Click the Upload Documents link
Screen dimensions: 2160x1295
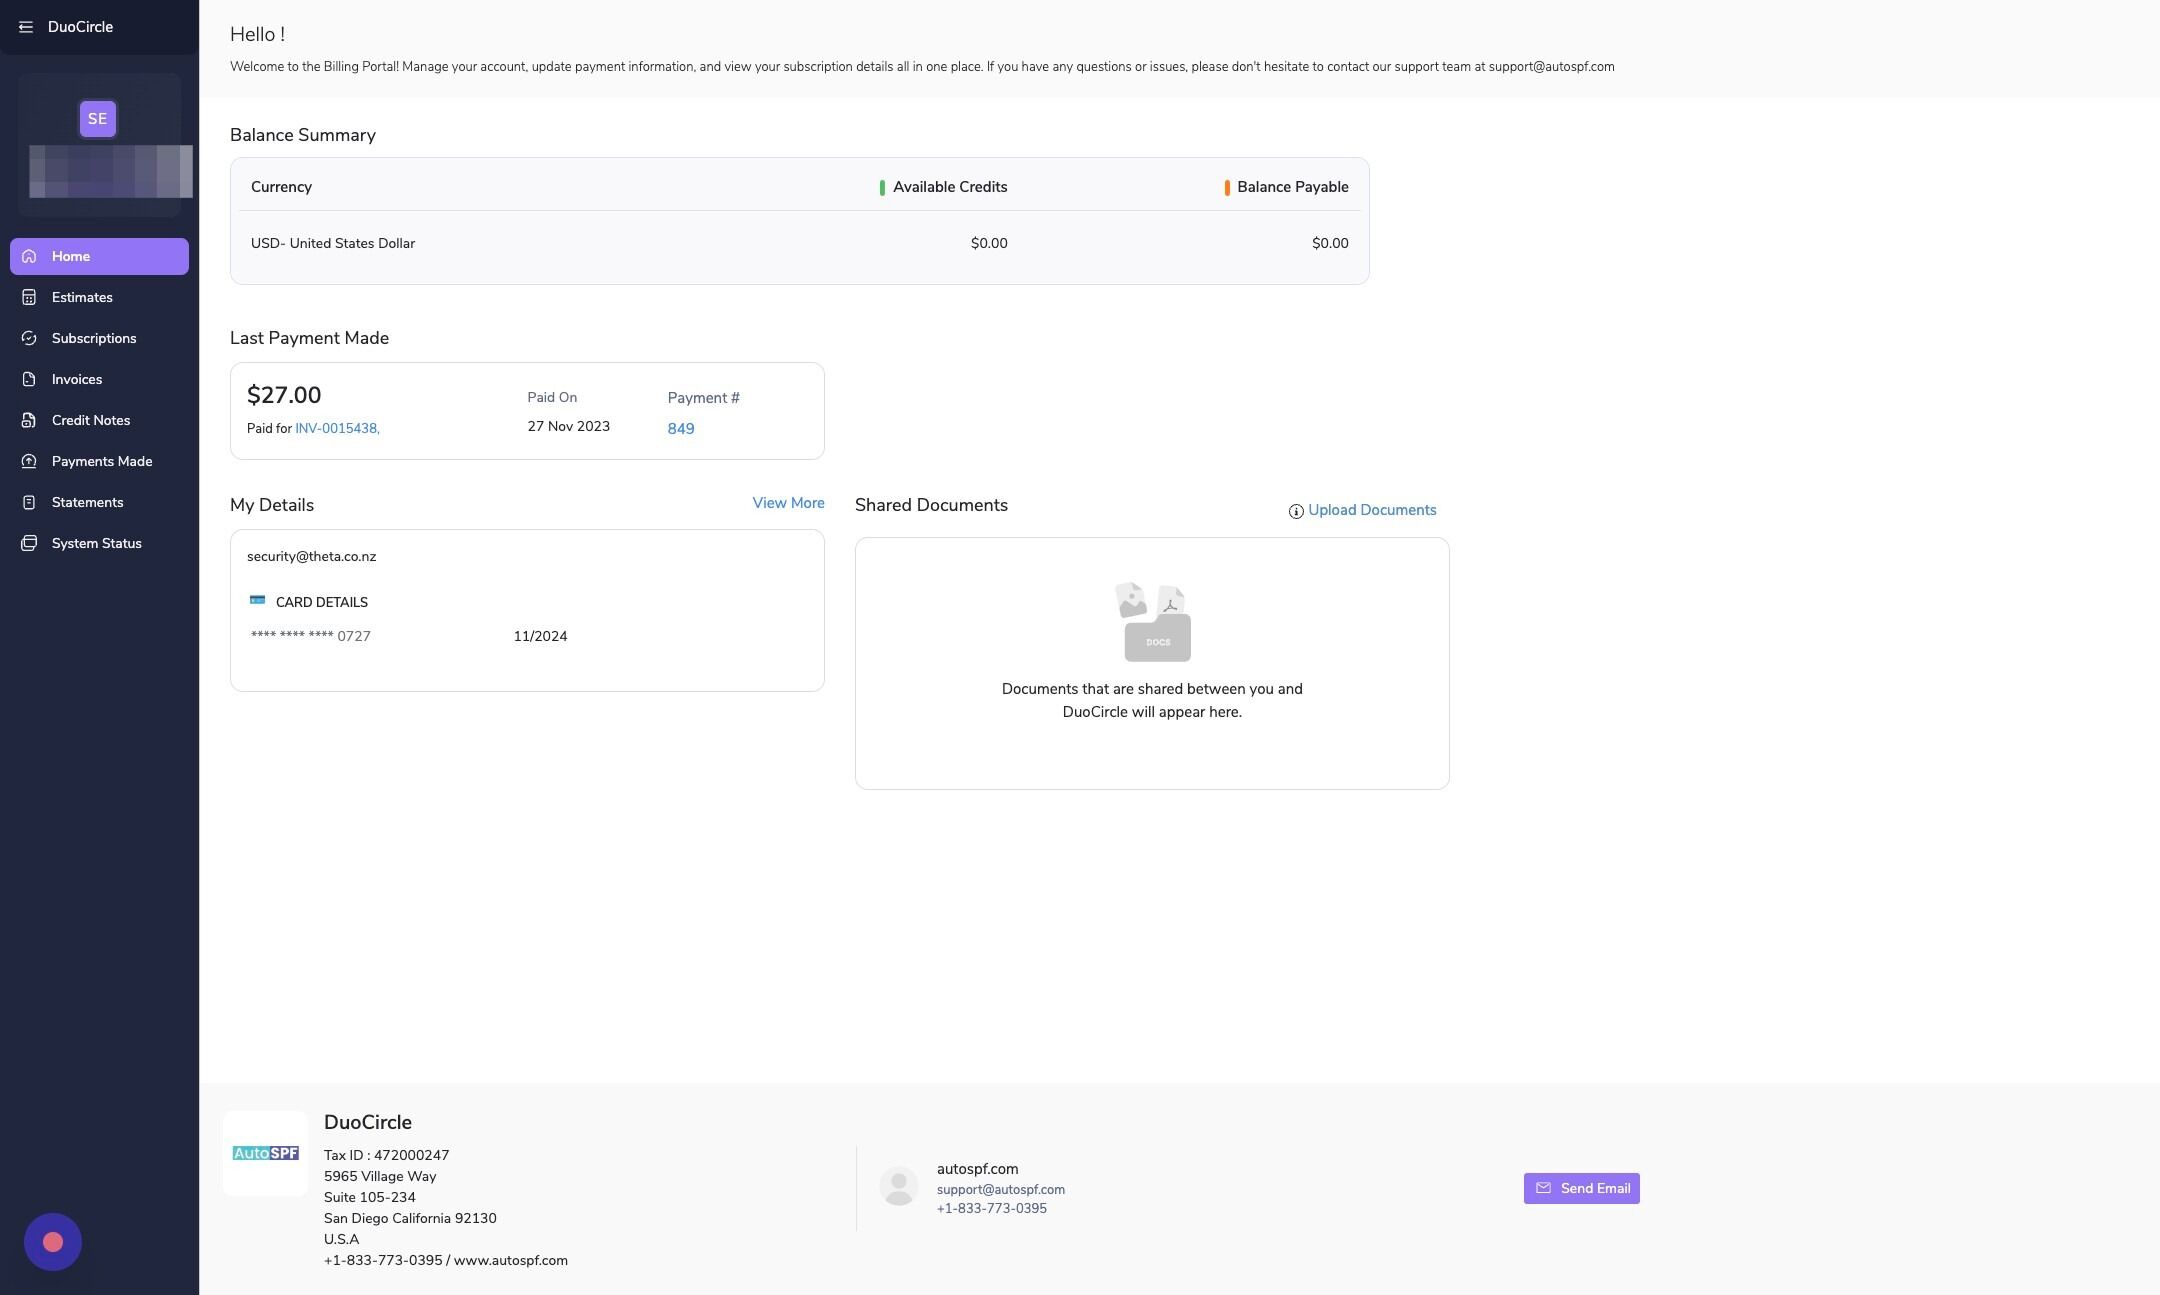(1371, 510)
